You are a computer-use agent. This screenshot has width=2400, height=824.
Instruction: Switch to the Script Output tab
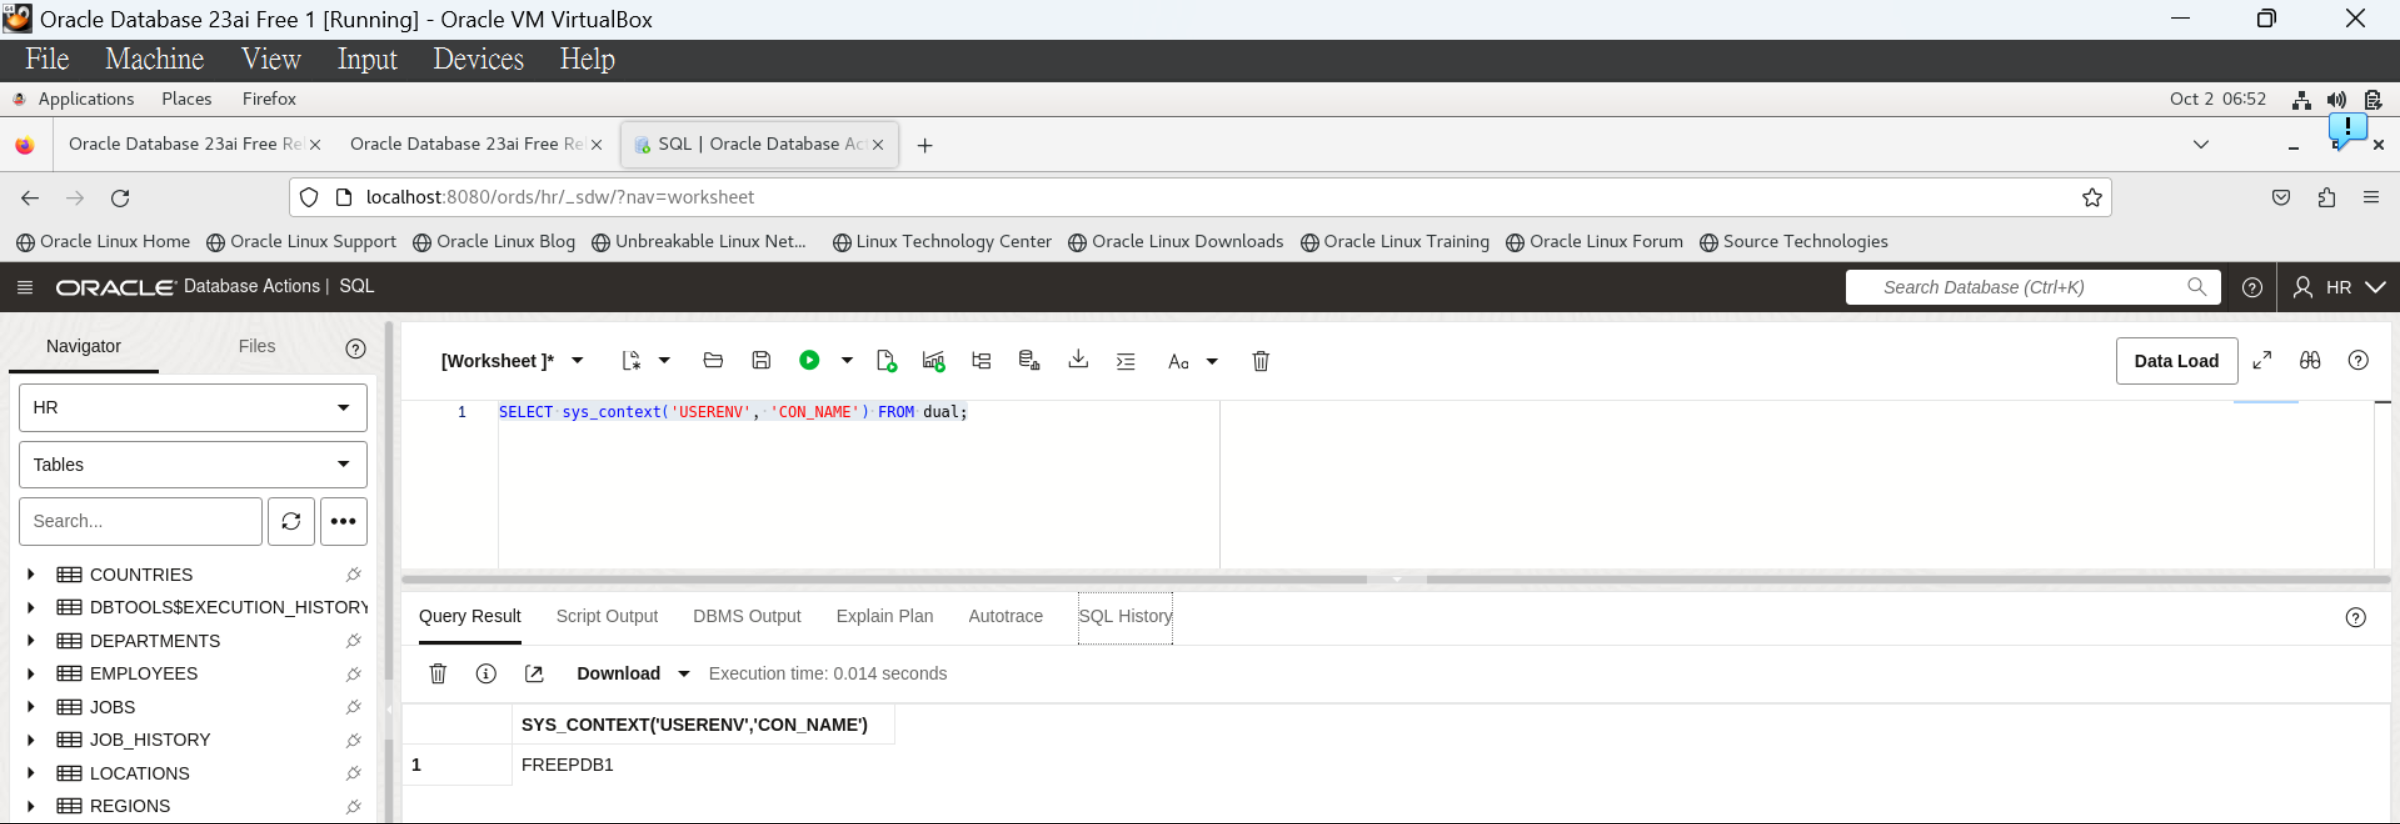(x=607, y=616)
